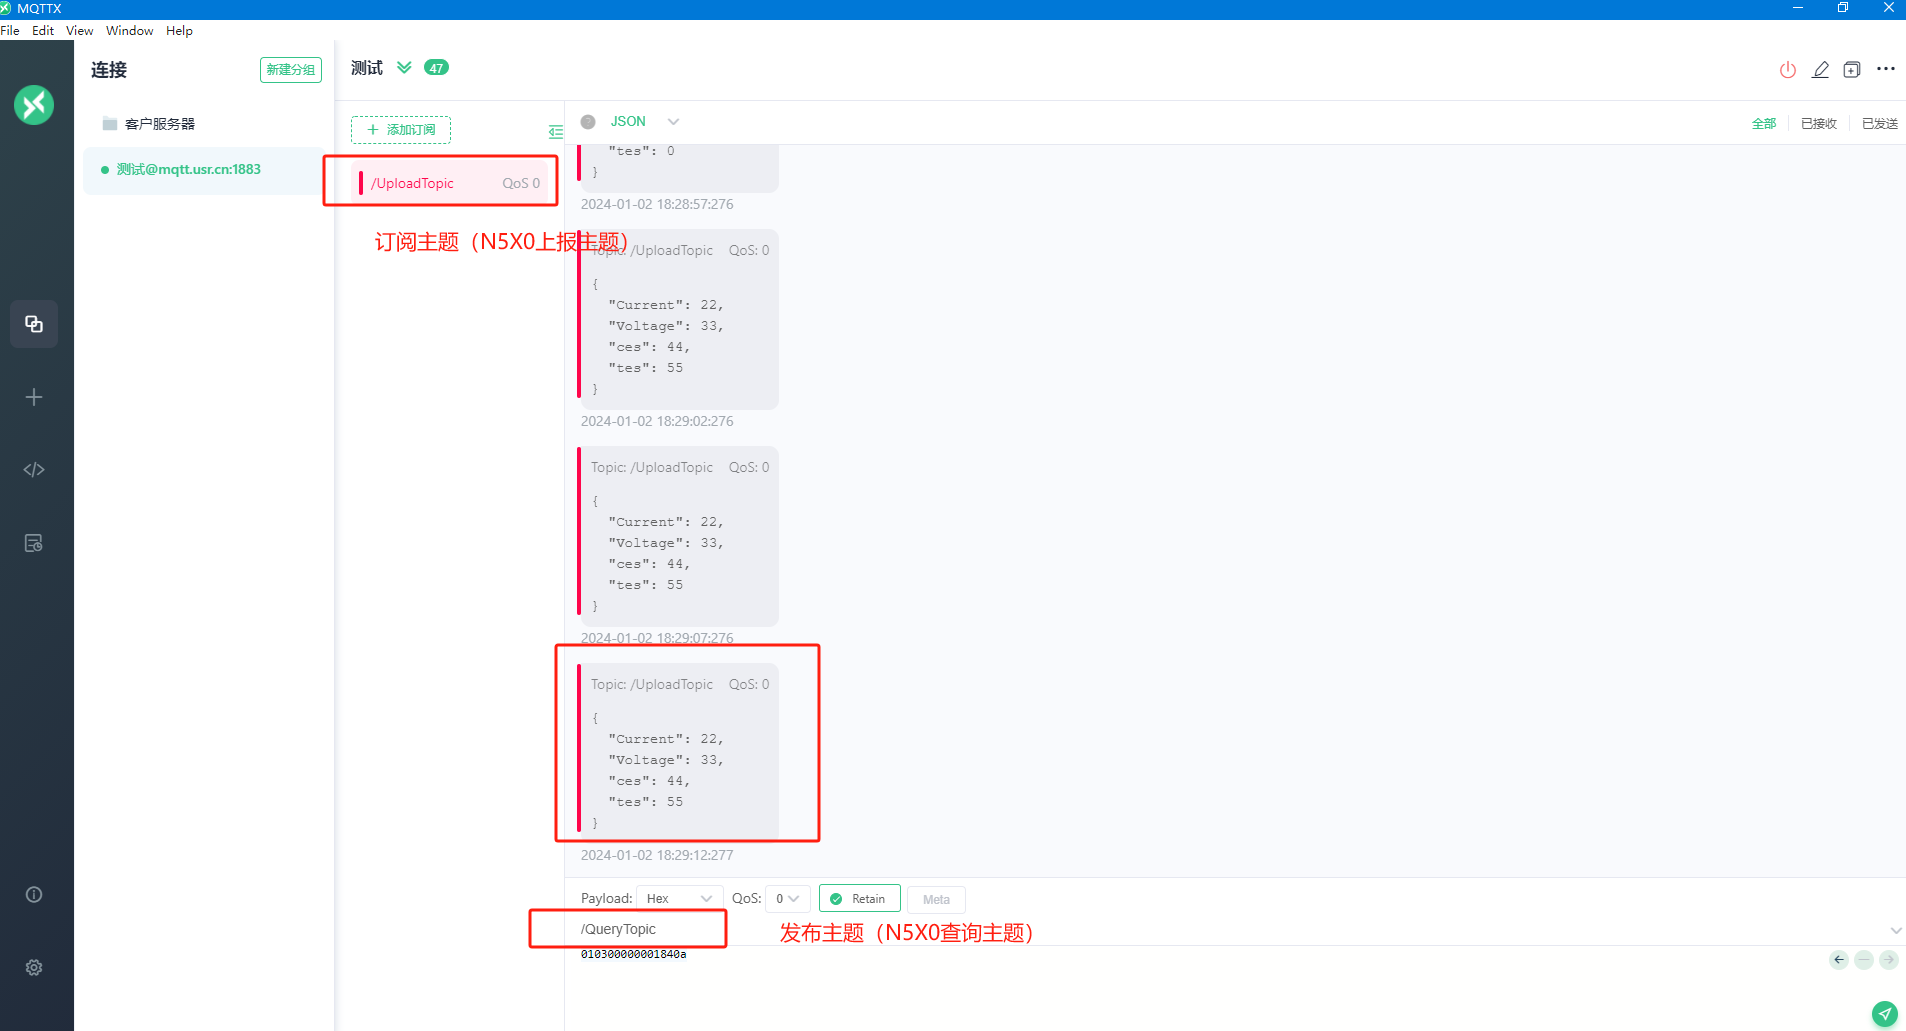
Task: Open the Script page code icon
Action: coord(34,470)
